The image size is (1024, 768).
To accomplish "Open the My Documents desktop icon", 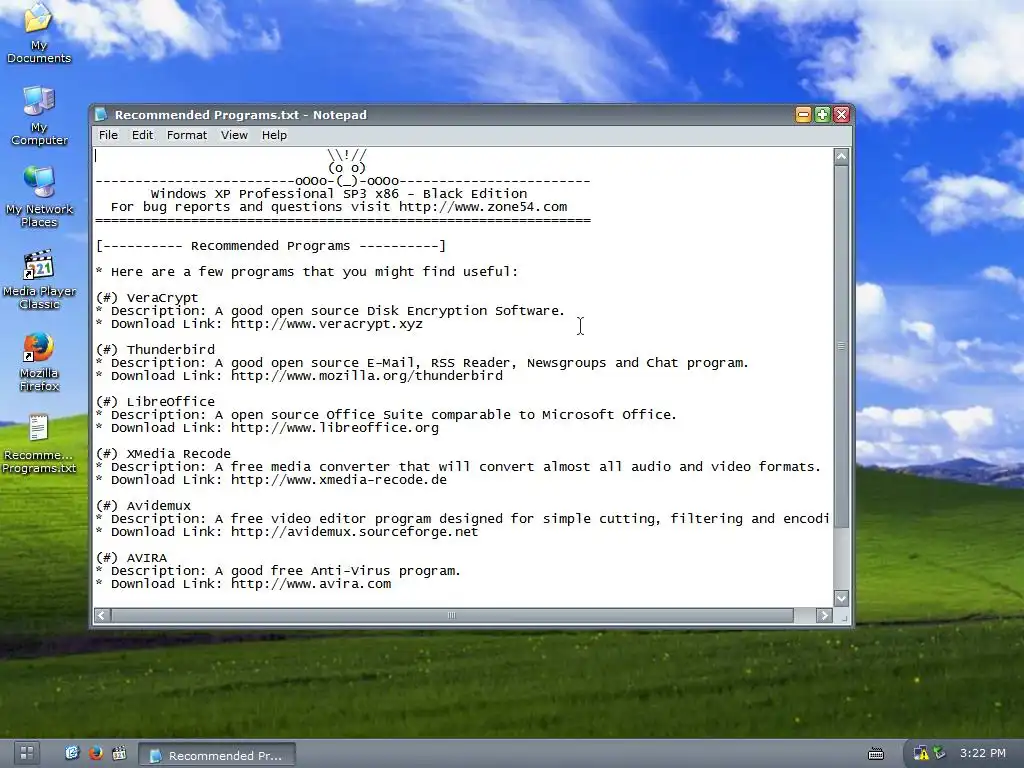I will point(39,33).
